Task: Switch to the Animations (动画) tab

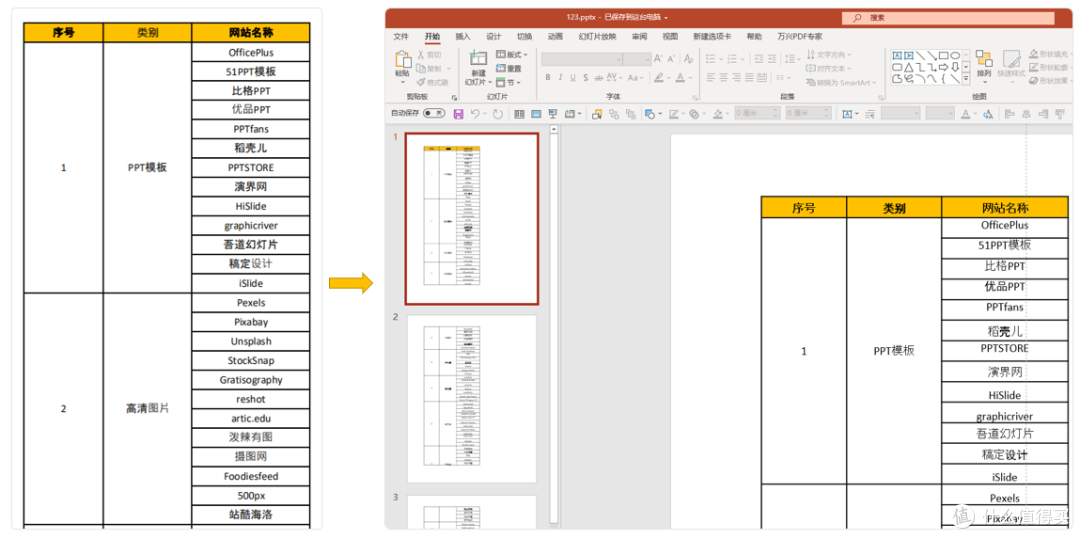Action: tap(555, 36)
